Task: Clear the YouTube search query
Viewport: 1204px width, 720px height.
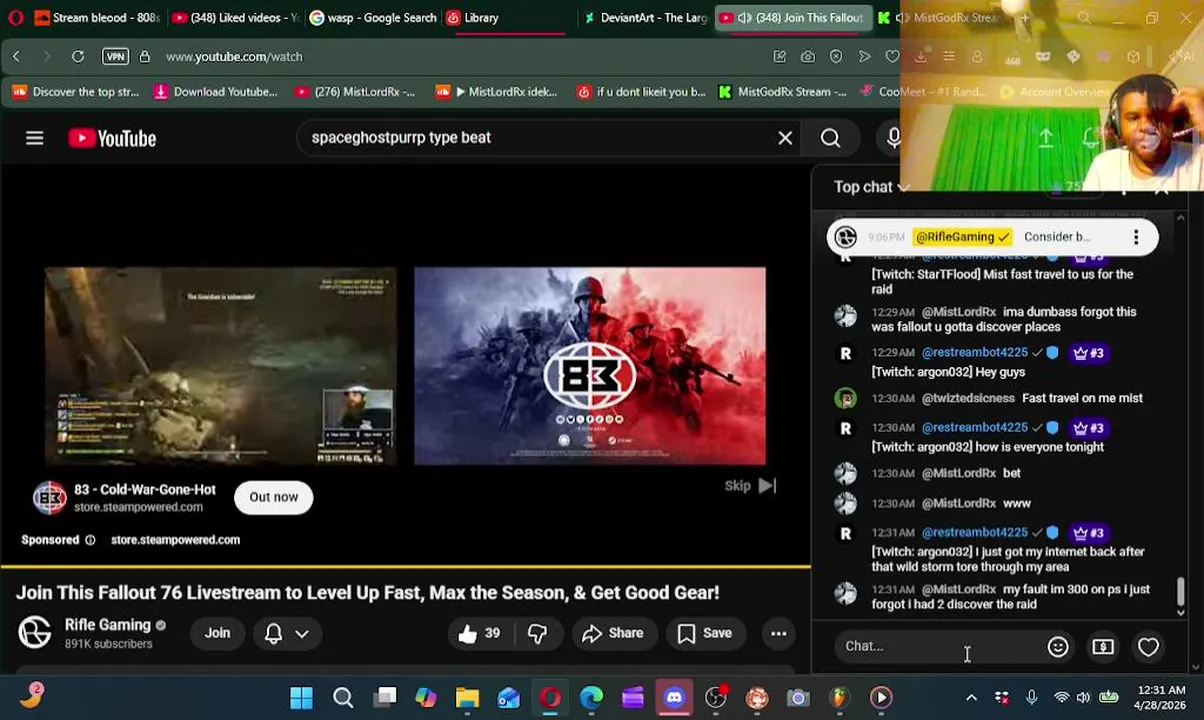Action: pos(785,138)
